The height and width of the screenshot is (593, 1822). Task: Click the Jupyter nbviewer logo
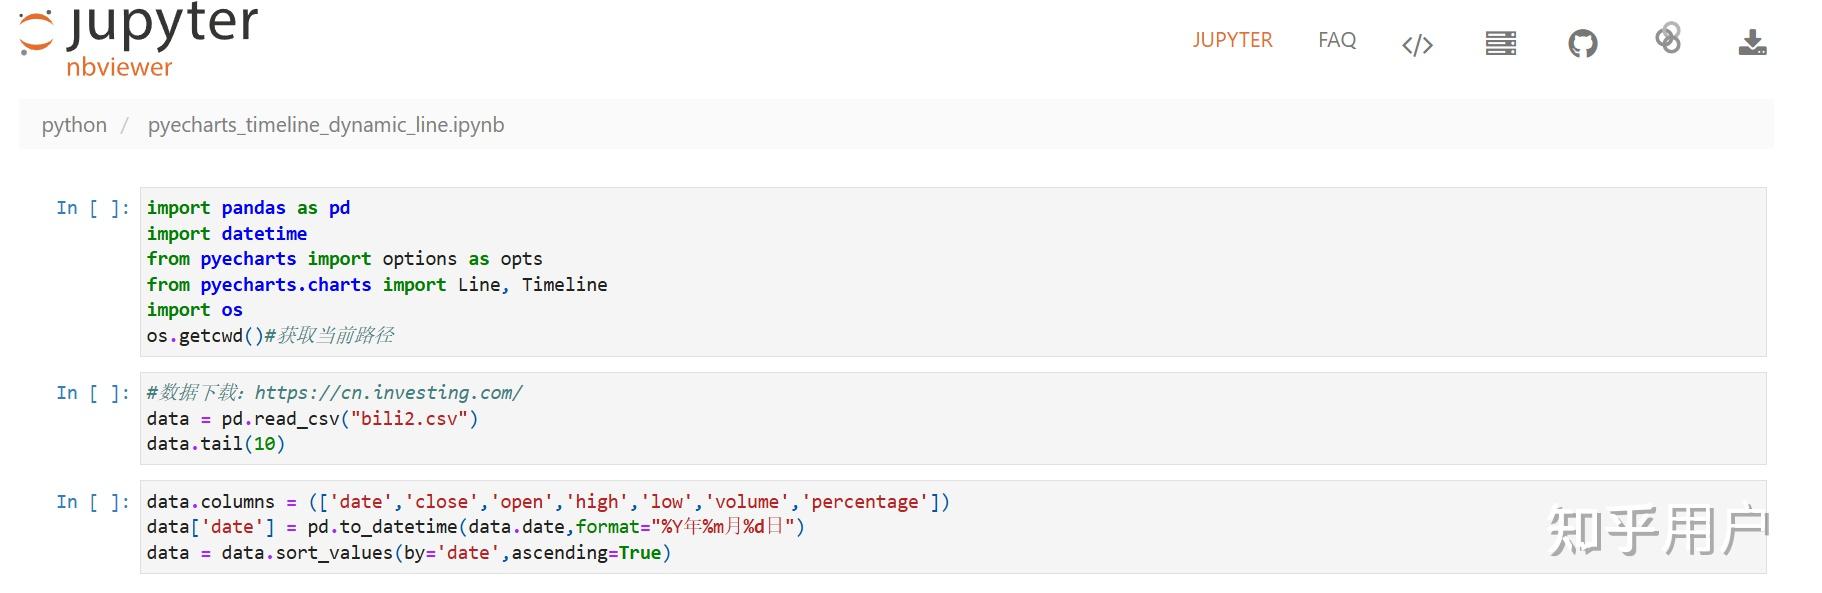138,40
